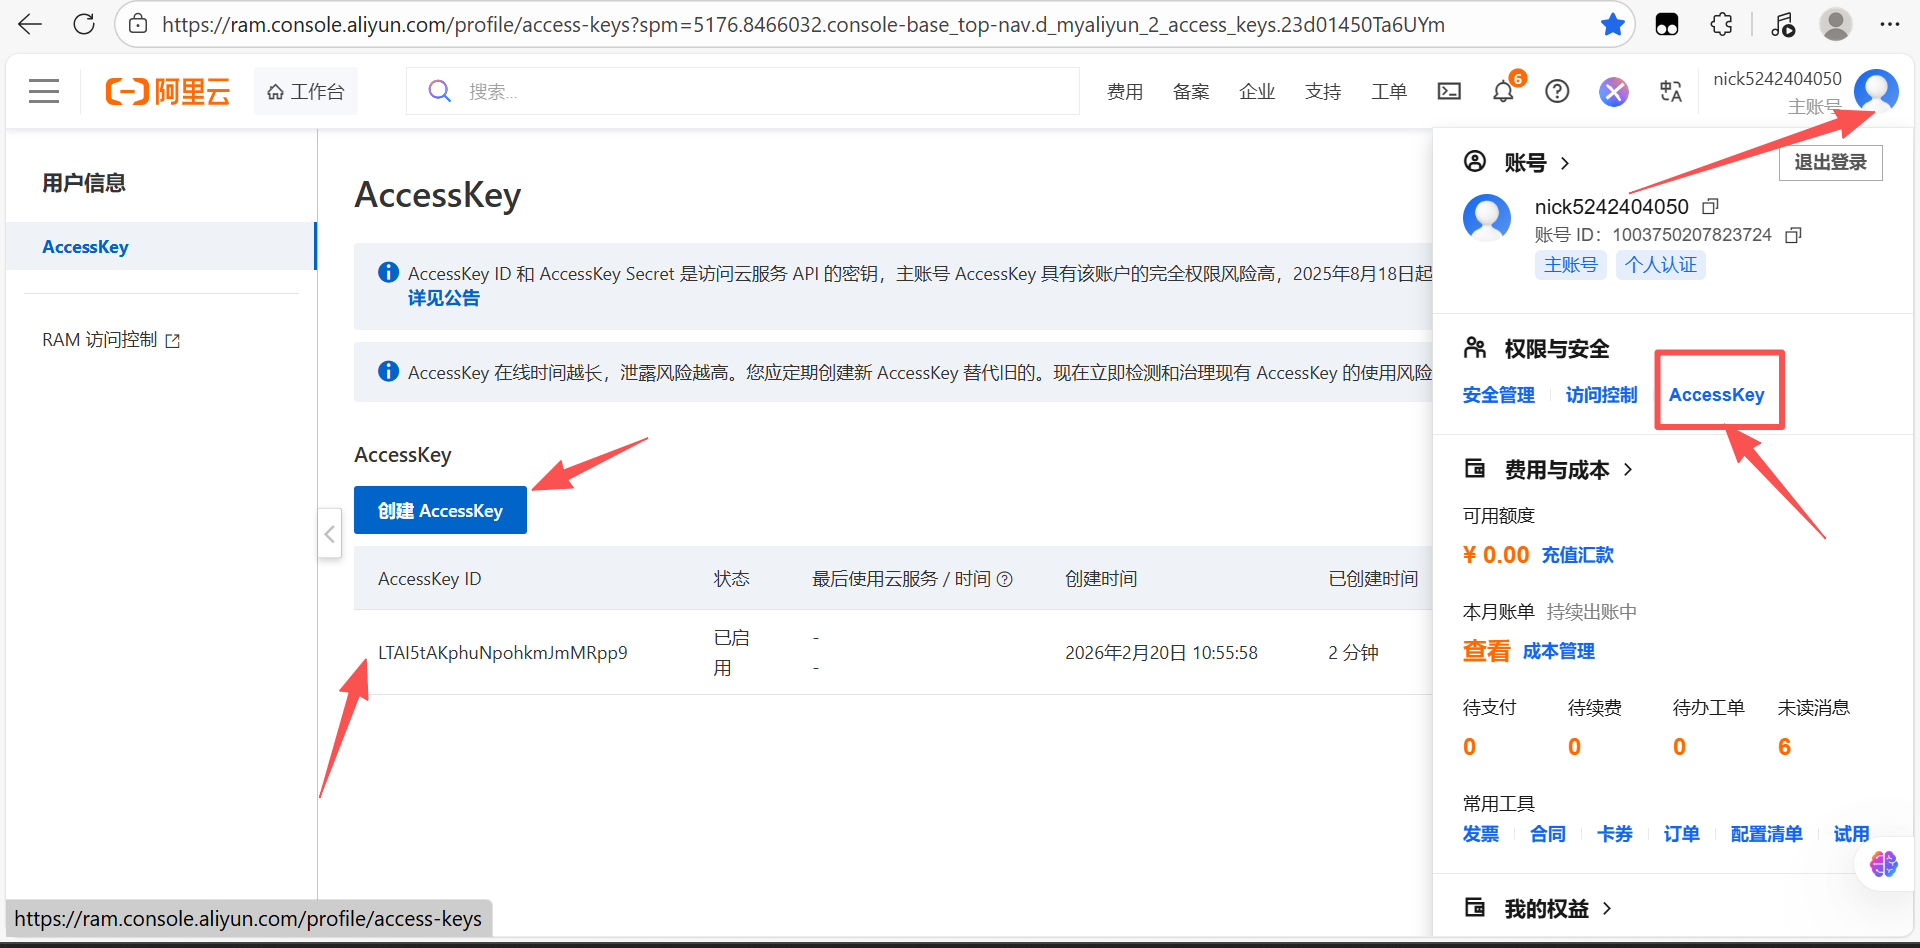Click the Aliyun 阿里云 logo
The width and height of the screenshot is (1920, 948).
coord(168,91)
